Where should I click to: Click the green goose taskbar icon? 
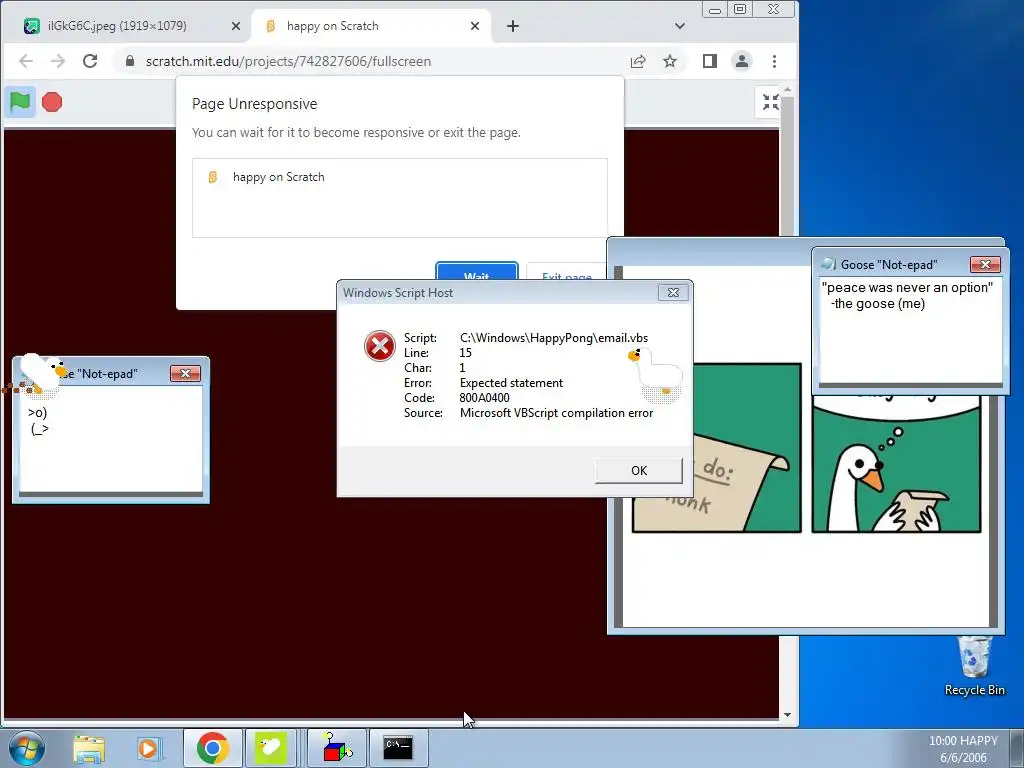tap(271, 748)
